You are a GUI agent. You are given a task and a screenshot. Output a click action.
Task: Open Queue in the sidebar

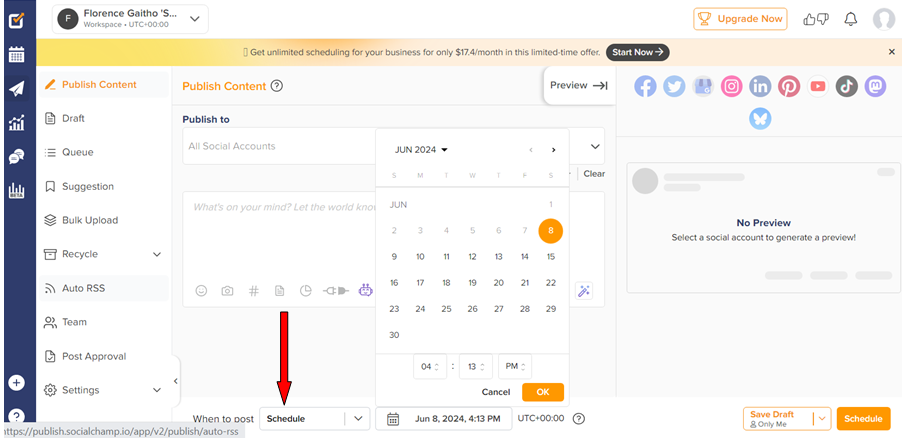[78, 153]
